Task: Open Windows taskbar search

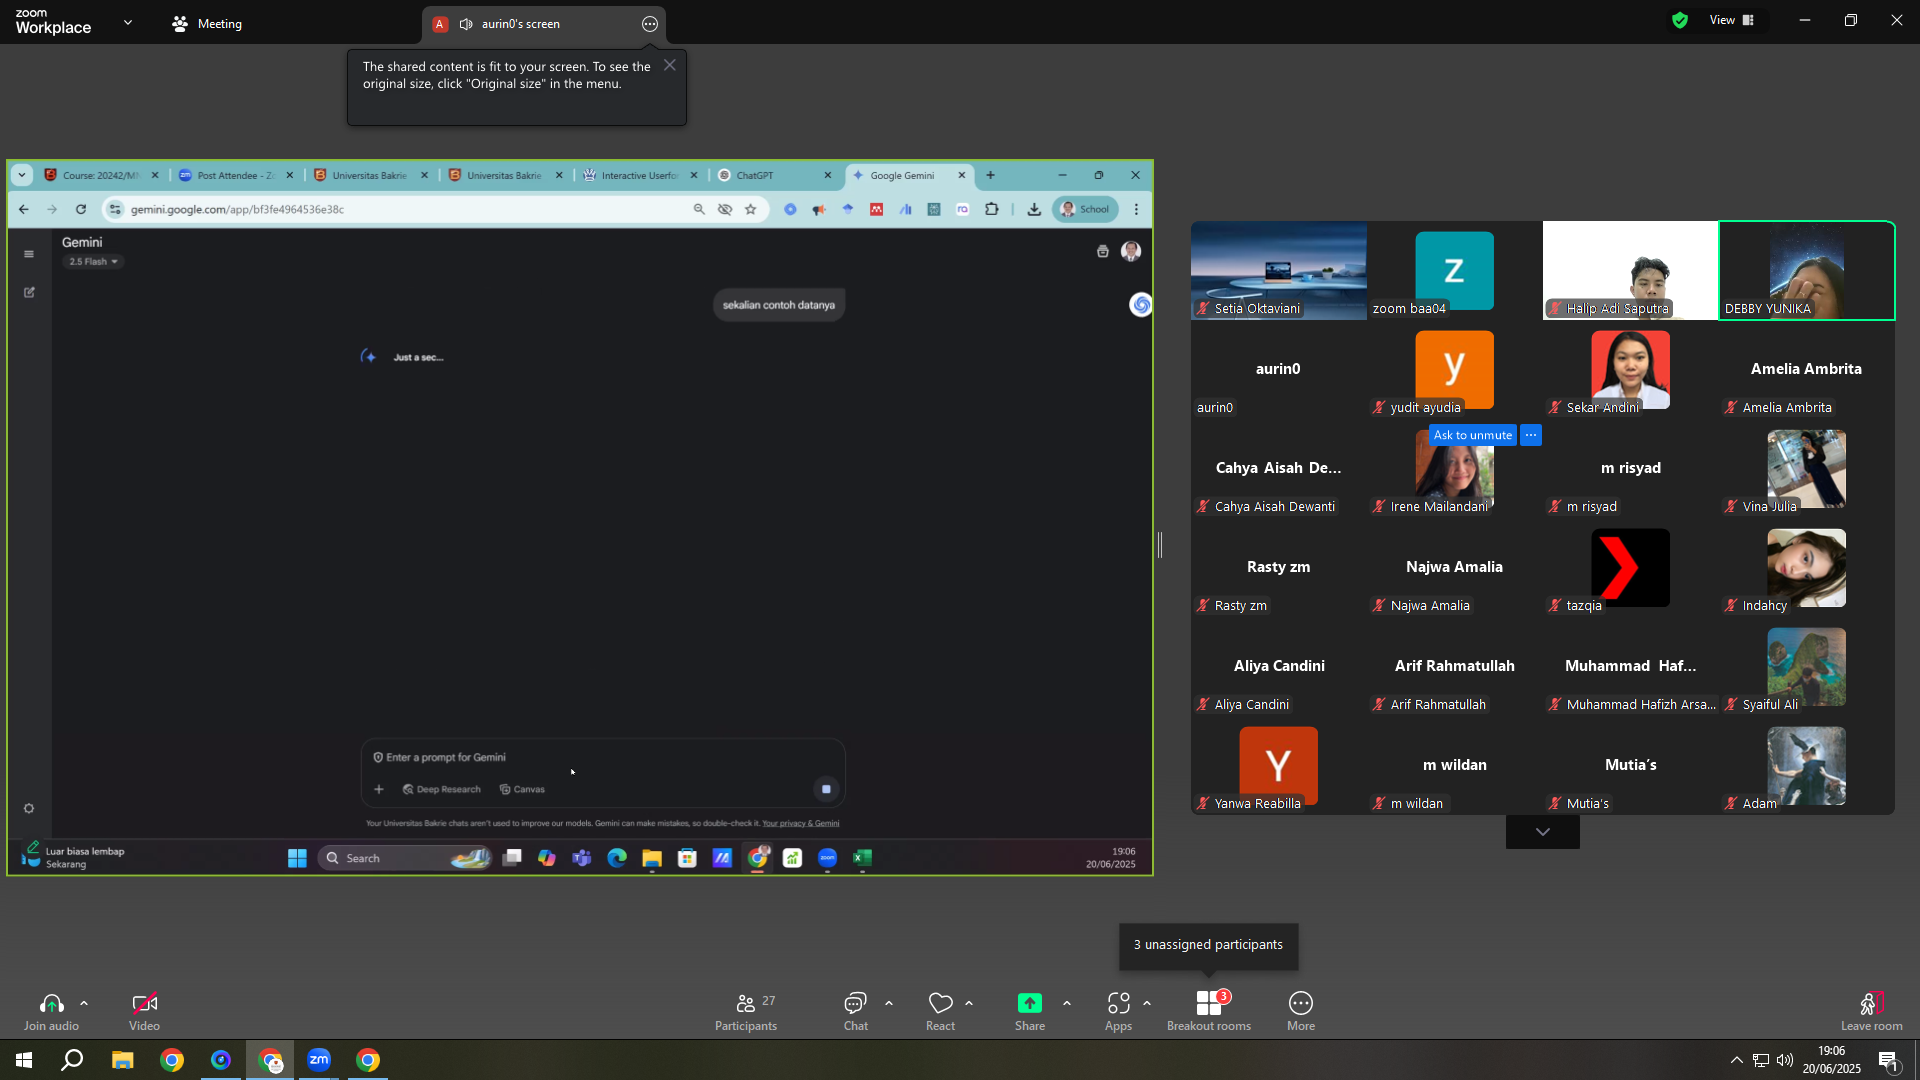Action: (x=72, y=1060)
